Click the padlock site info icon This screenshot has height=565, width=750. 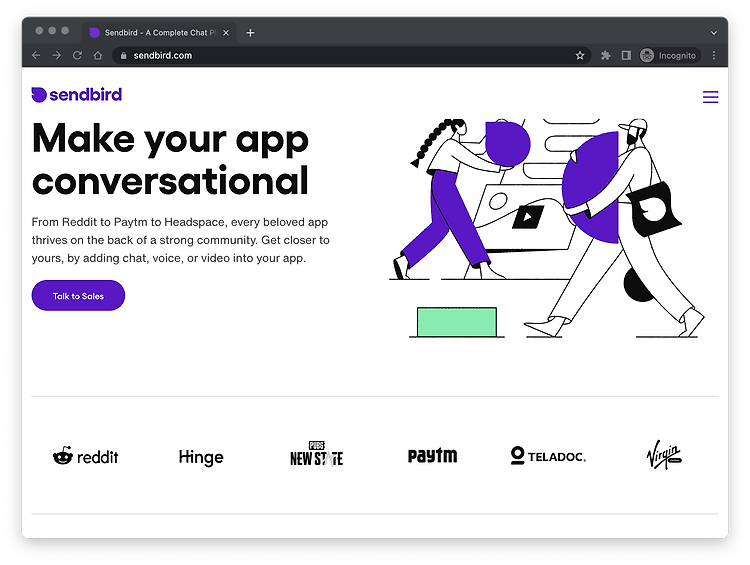click(123, 55)
